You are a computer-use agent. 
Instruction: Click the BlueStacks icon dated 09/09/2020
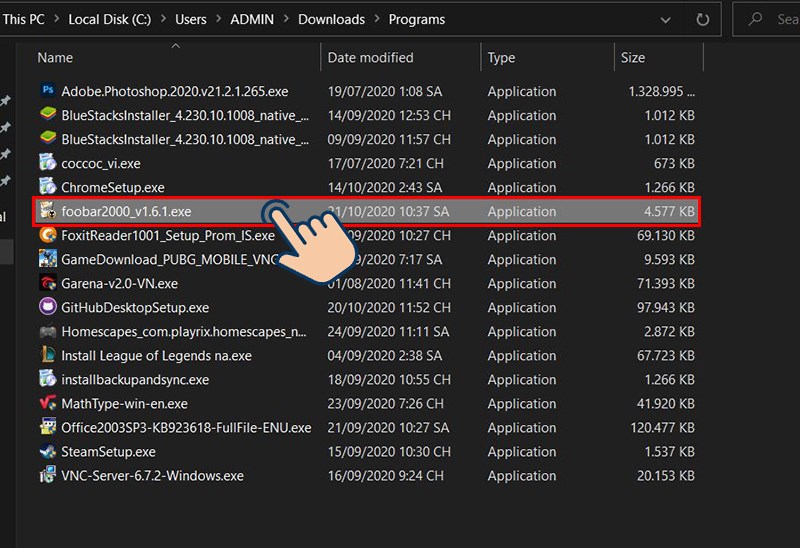(48, 138)
